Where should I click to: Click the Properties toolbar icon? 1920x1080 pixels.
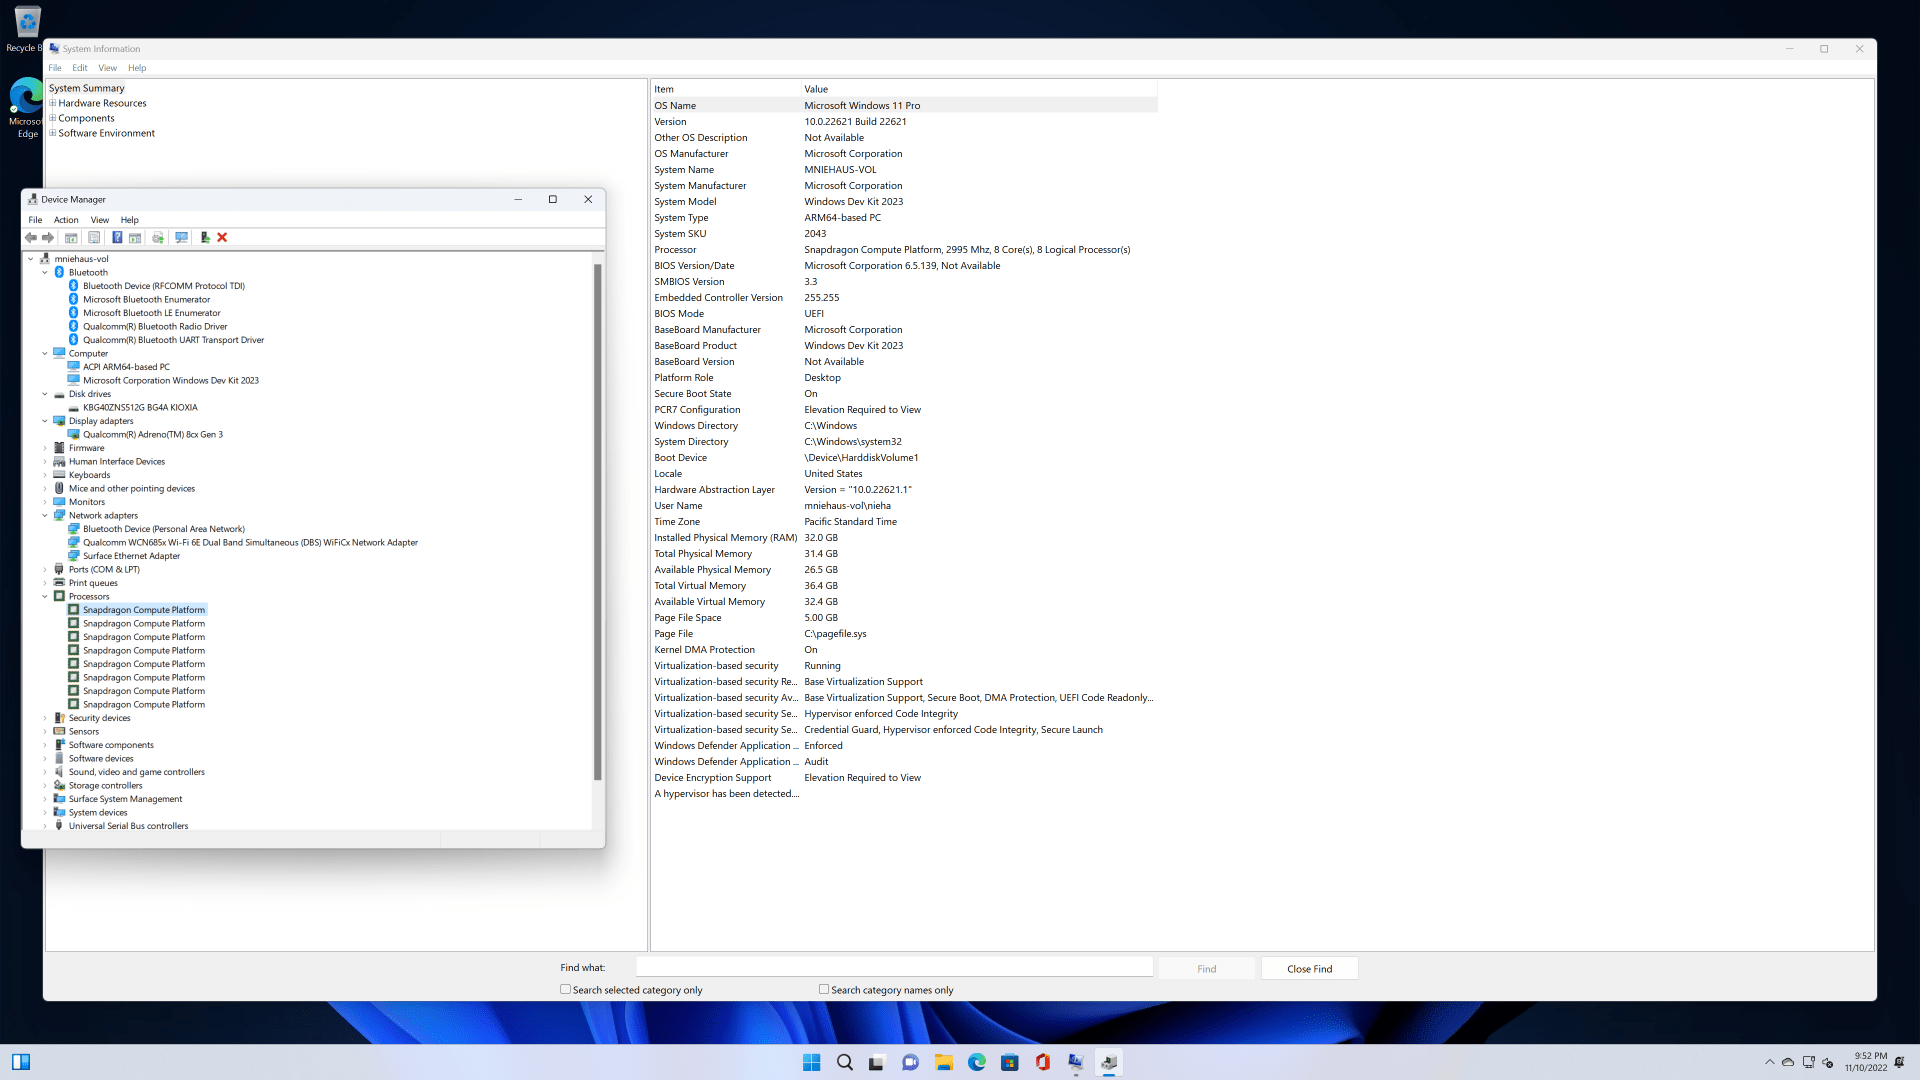pyautogui.click(x=94, y=238)
